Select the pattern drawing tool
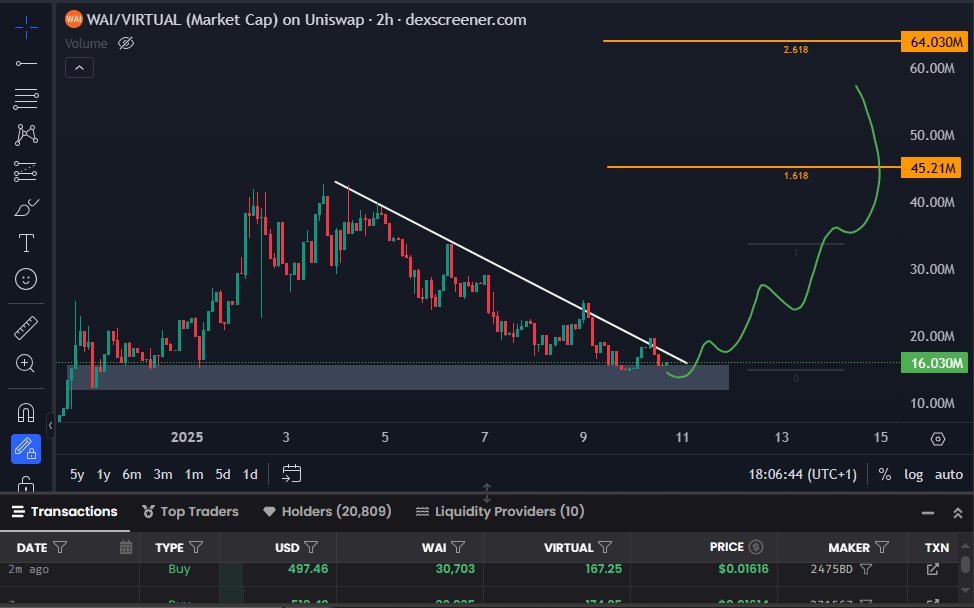974x608 pixels. pyautogui.click(x=26, y=135)
